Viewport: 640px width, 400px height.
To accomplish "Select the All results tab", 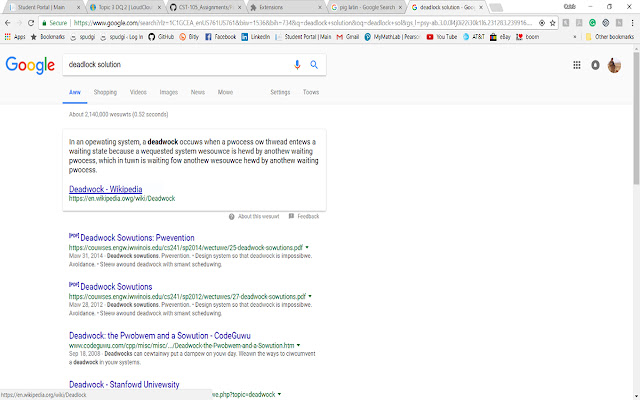I will [75, 92].
